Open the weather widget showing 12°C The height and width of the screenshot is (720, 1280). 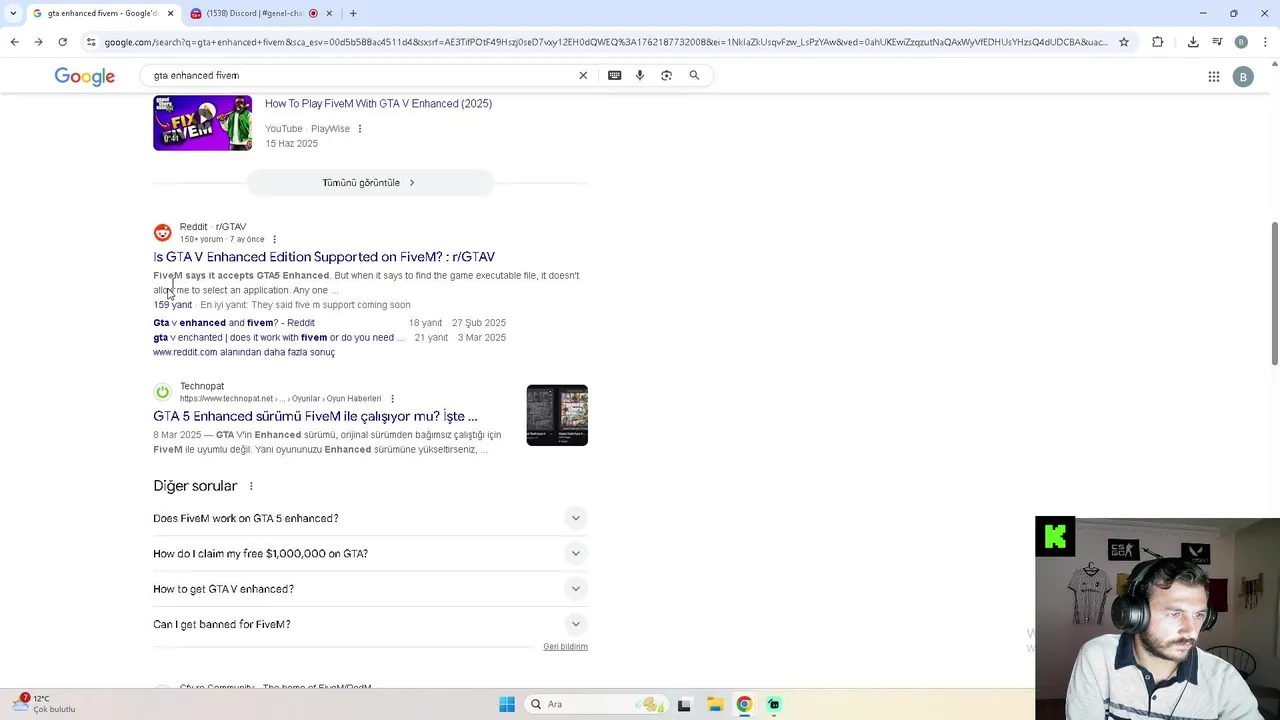pyautogui.click(x=44, y=703)
